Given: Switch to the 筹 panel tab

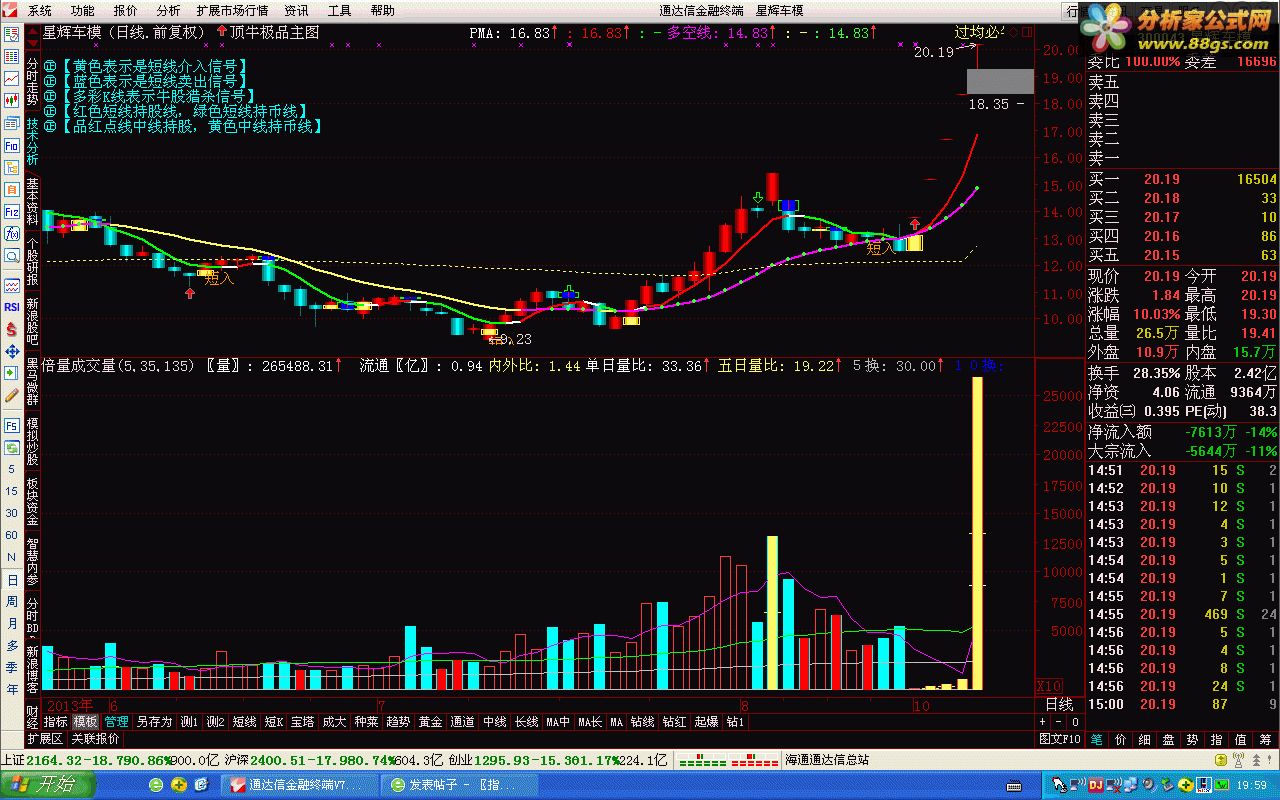Looking at the screenshot, I should (1265, 739).
